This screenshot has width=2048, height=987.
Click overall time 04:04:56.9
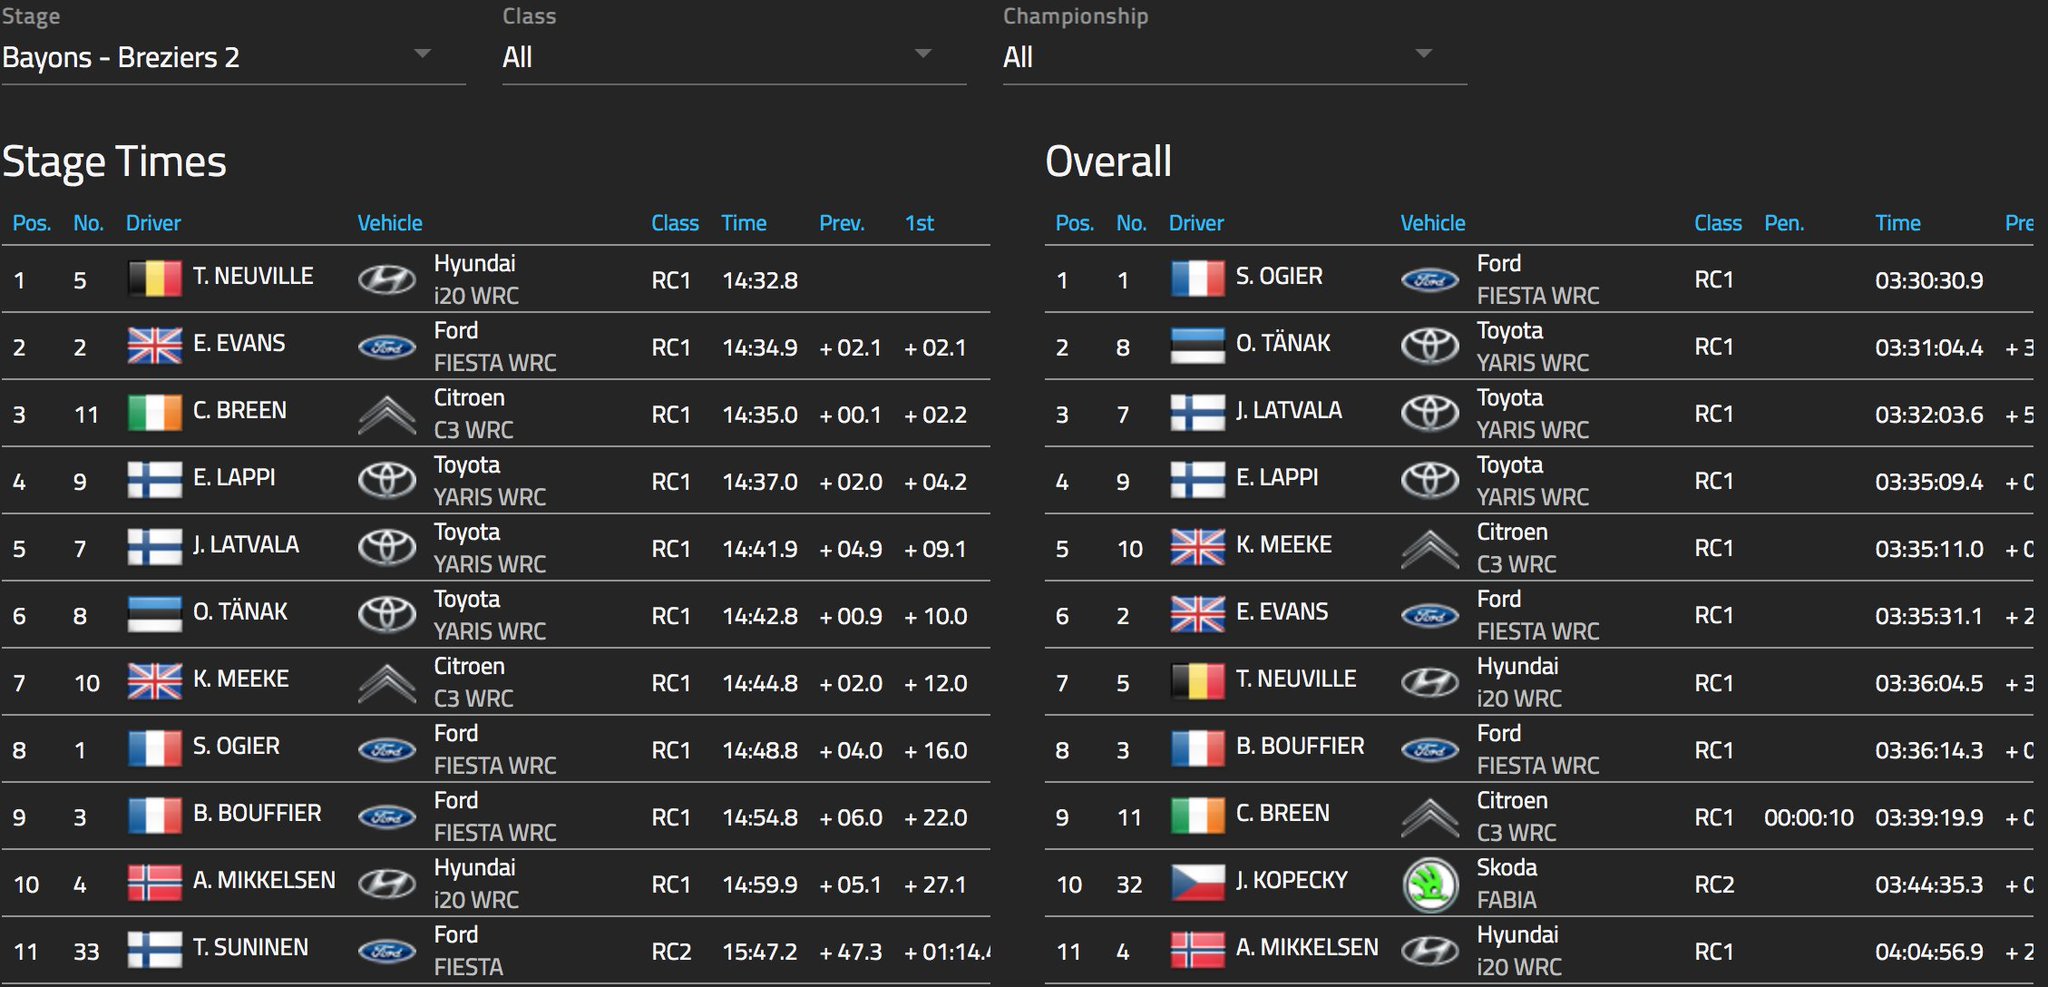click(1929, 952)
